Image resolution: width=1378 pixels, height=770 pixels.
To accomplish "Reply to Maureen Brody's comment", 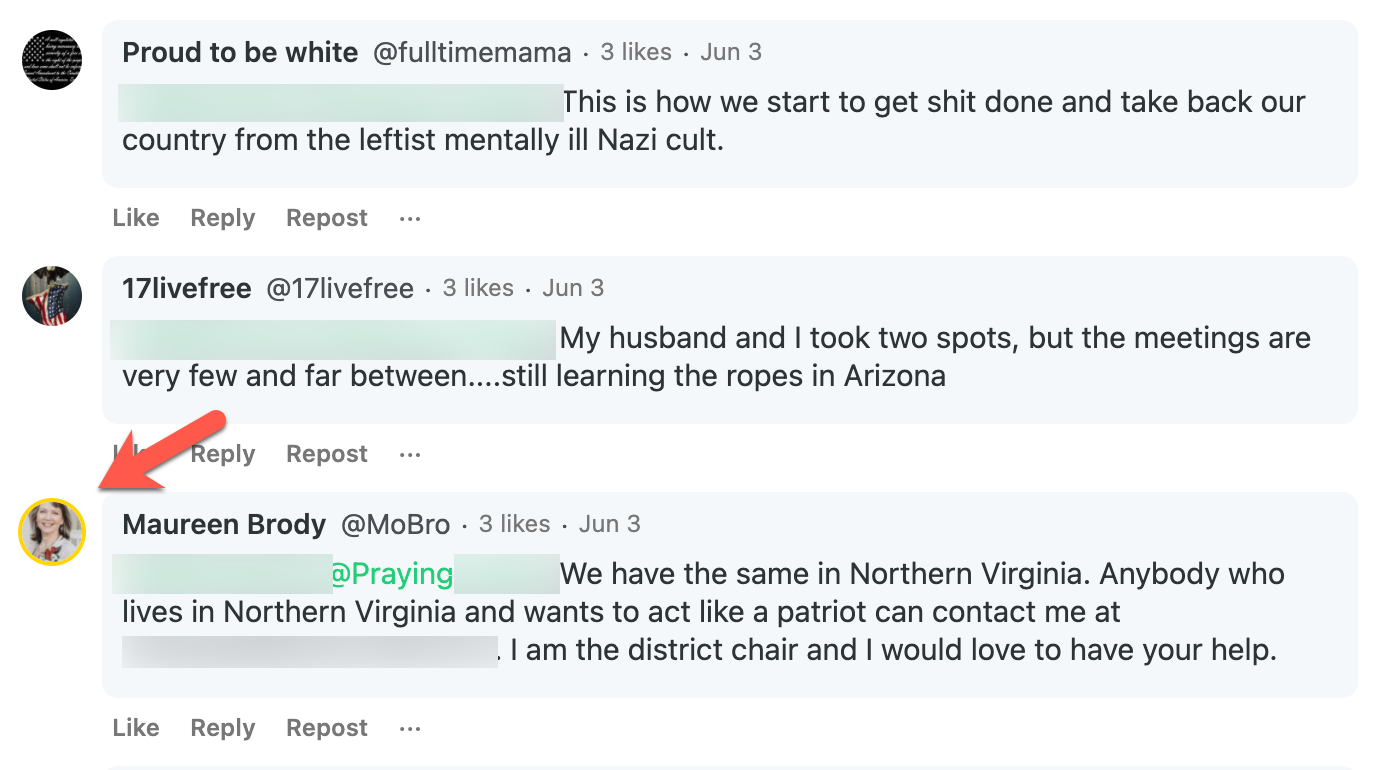I will (223, 728).
